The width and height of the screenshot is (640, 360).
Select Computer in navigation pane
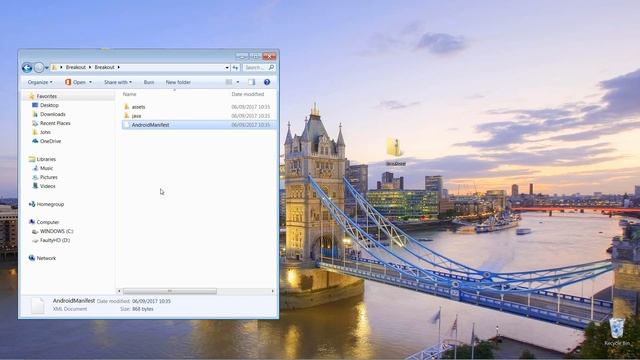[48, 222]
